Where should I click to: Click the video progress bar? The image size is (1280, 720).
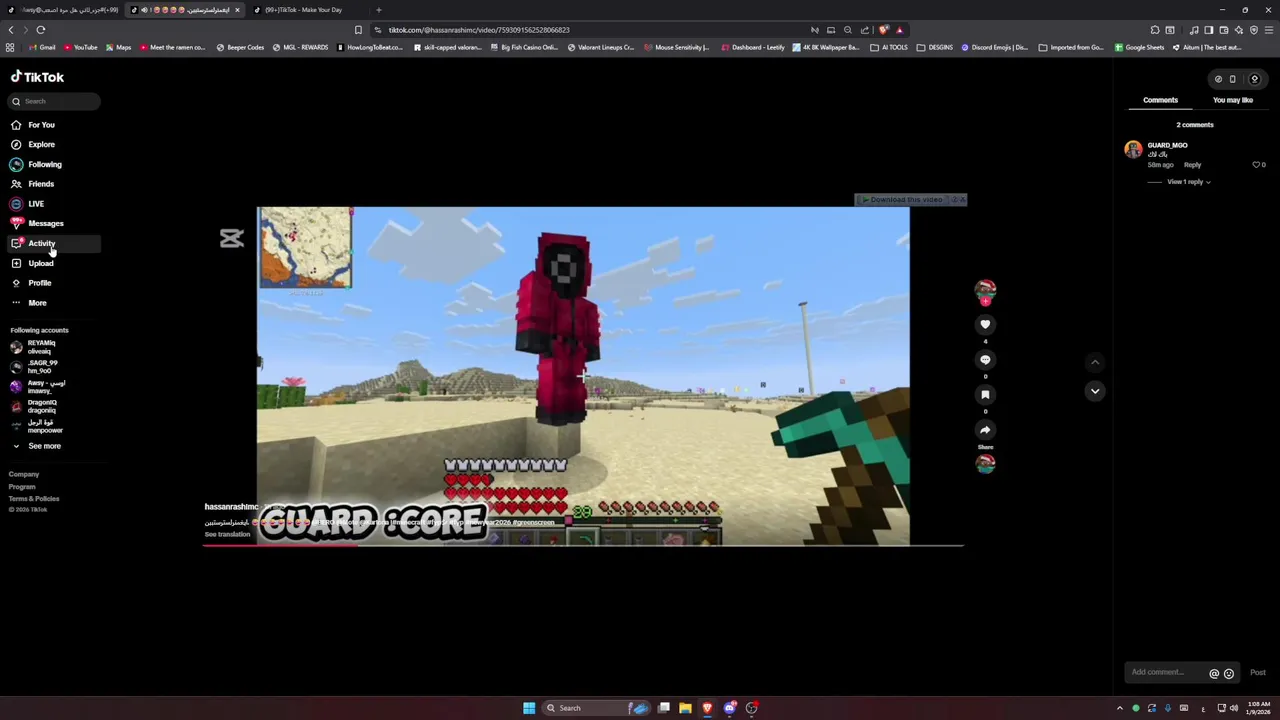pyautogui.click(x=583, y=546)
